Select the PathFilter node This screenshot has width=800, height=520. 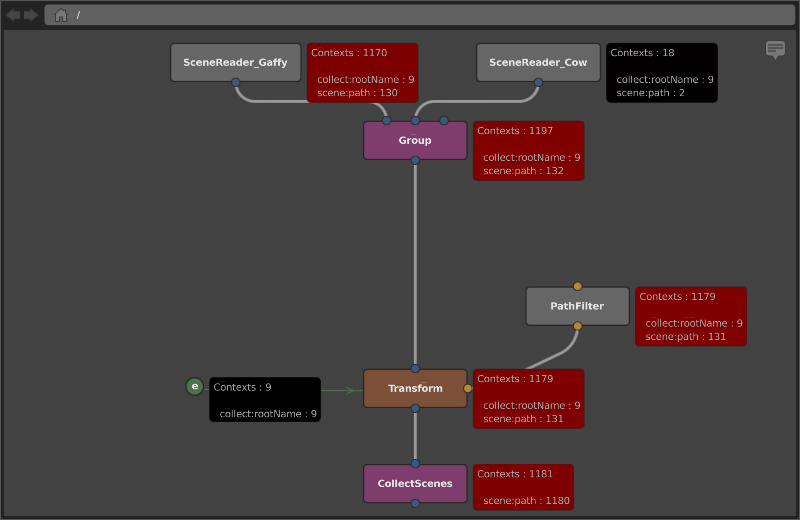577,306
